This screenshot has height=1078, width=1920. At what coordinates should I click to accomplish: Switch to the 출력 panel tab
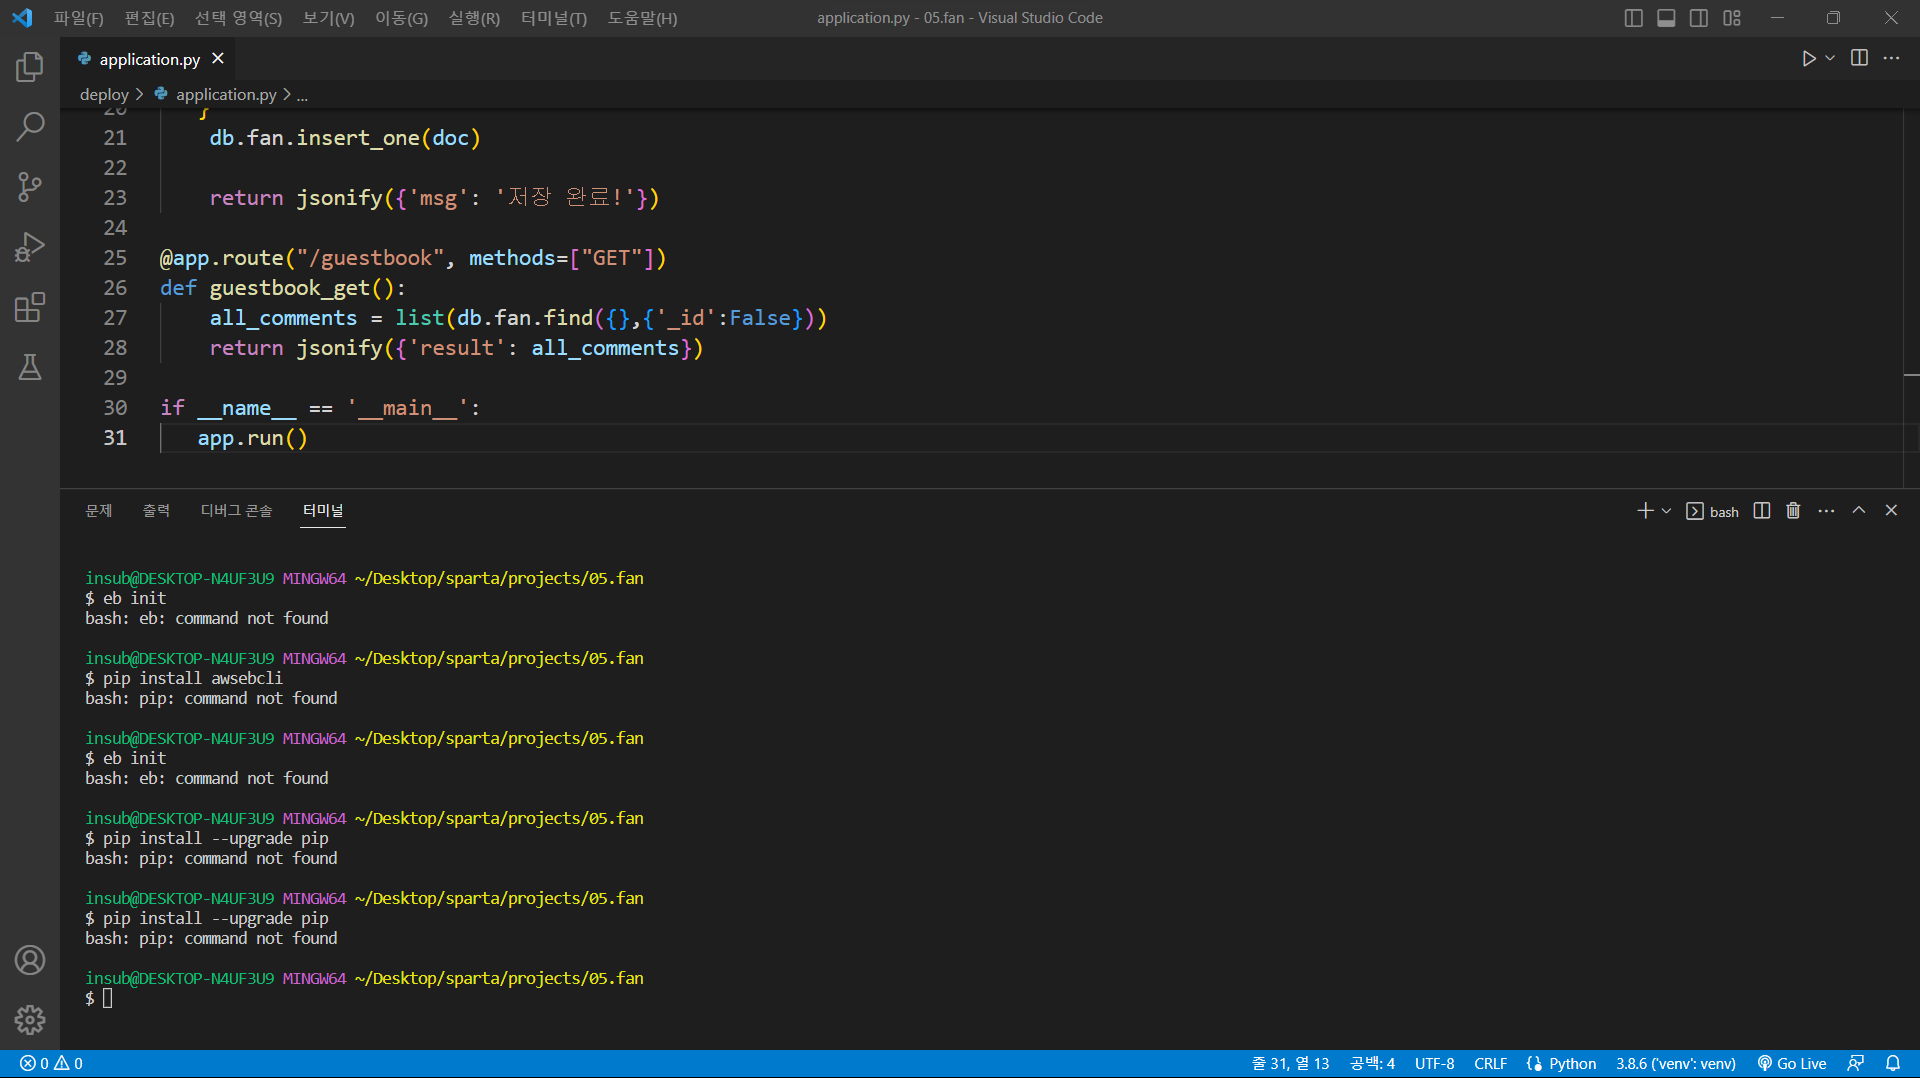pyautogui.click(x=156, y=511)
